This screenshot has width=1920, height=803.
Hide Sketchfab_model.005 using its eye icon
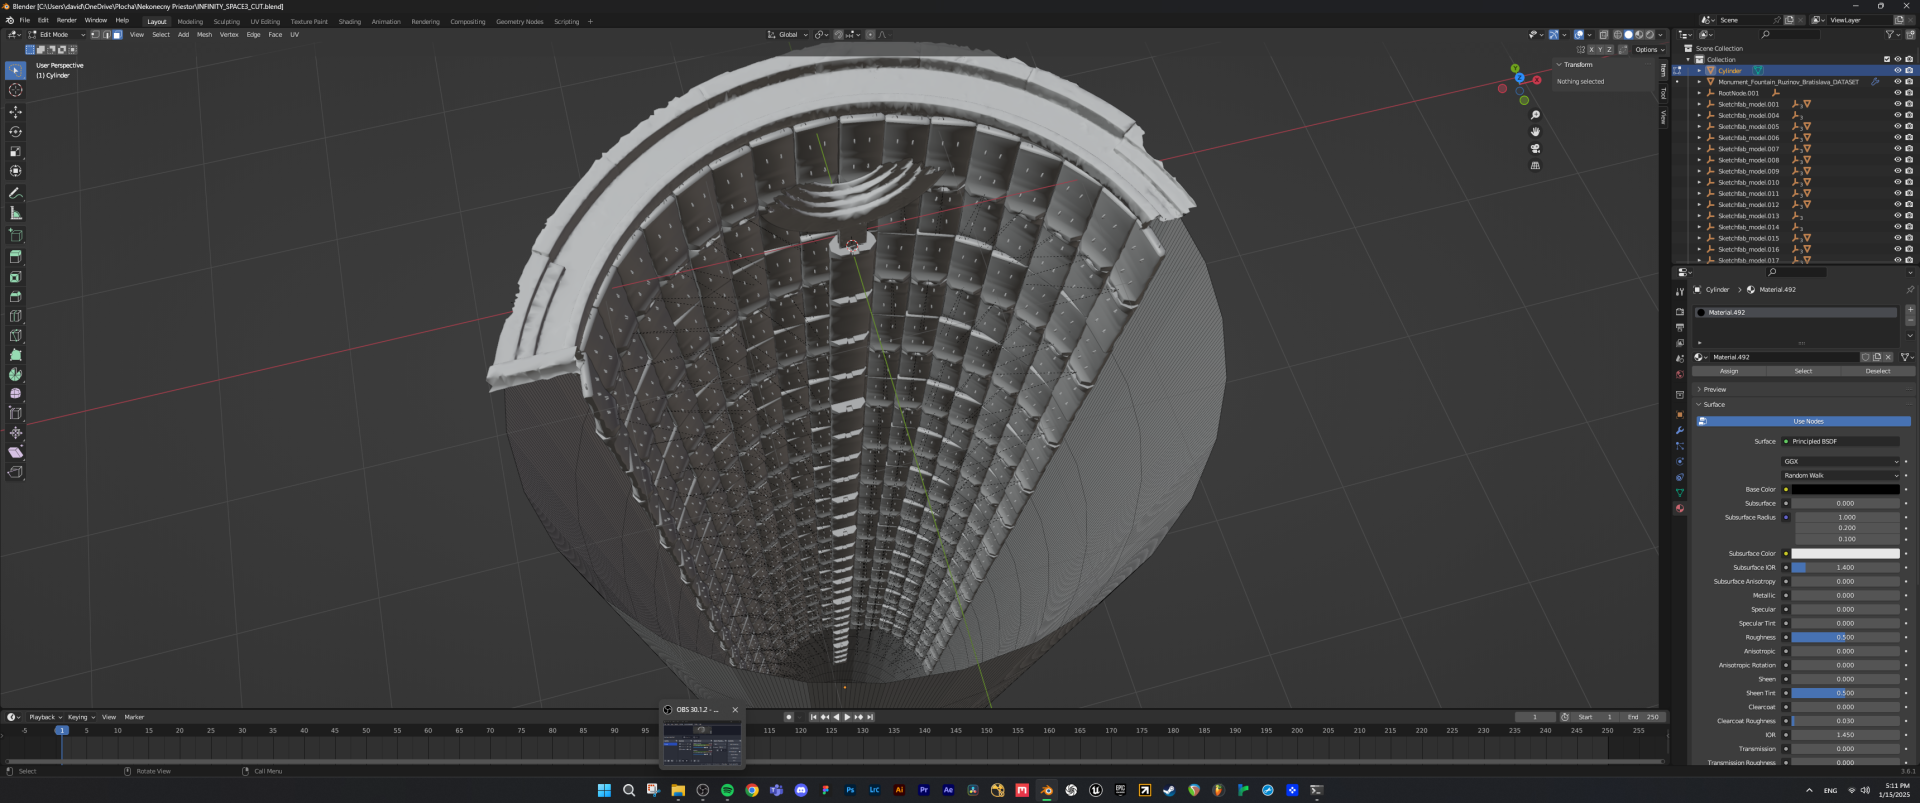point(1898,127)
